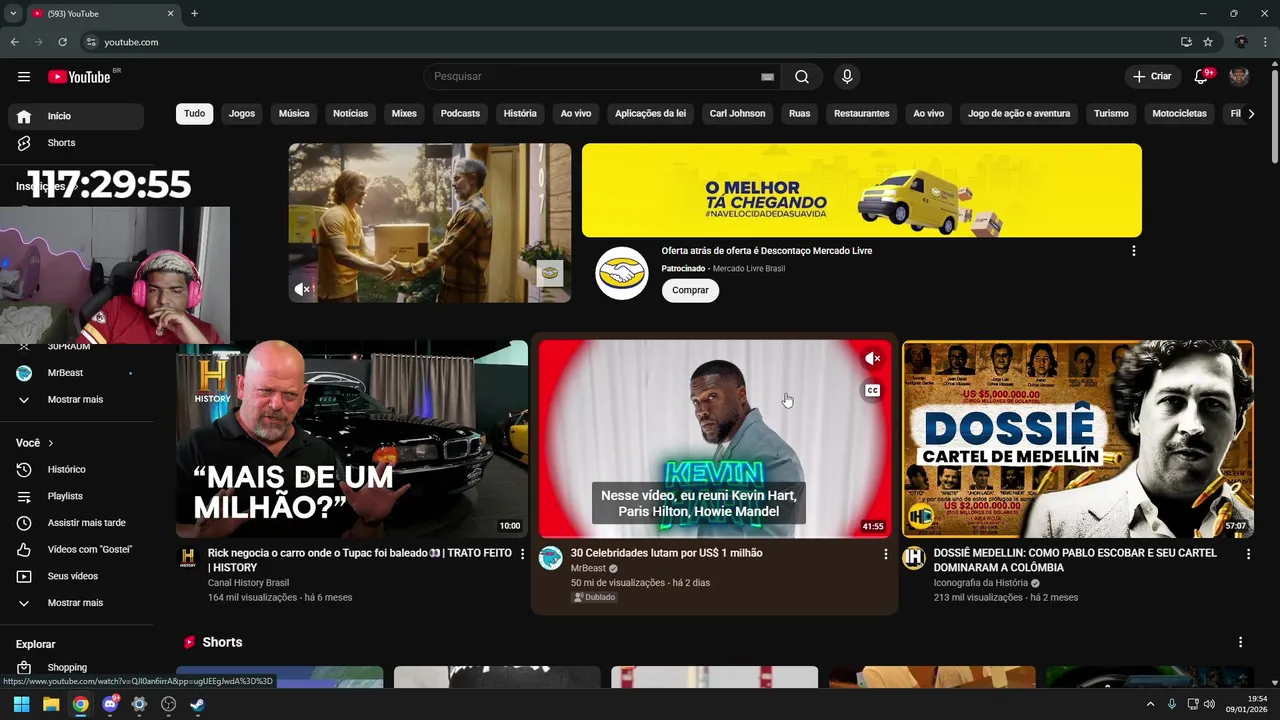Expand Mostrar mais under Você section
The height and width of the screenshot is (720, 1280).
76,603
